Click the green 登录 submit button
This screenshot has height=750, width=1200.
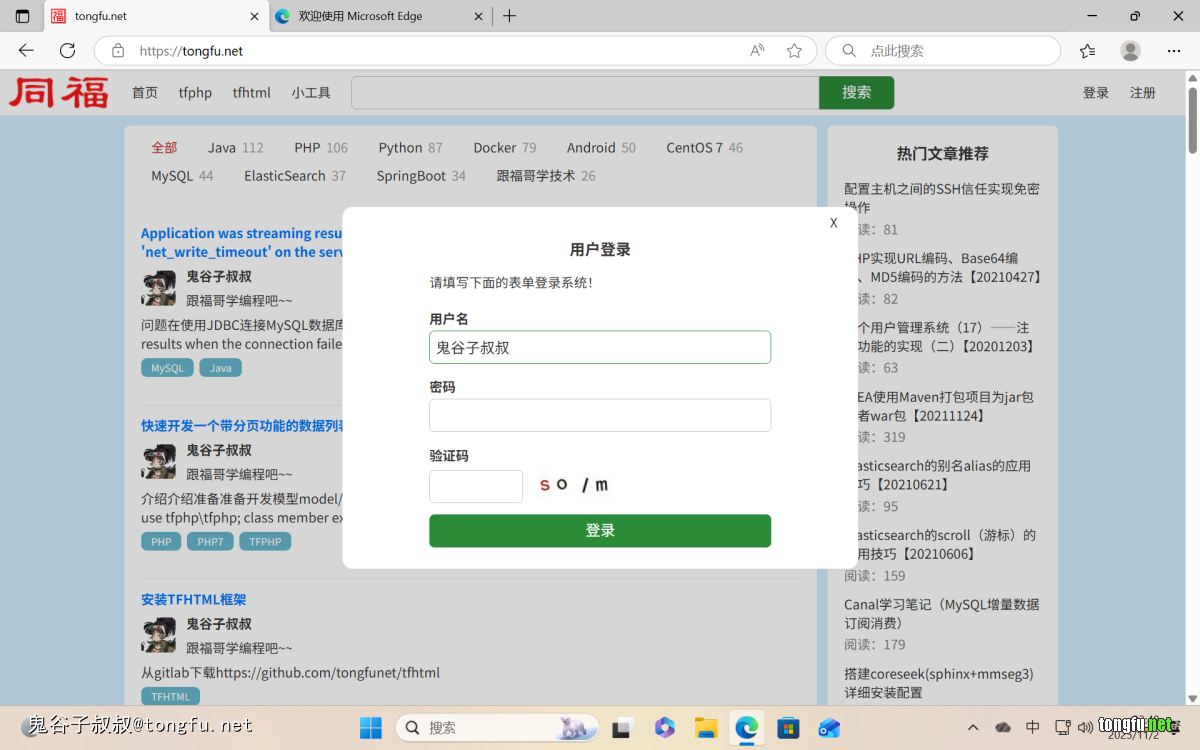click(600, 531)
